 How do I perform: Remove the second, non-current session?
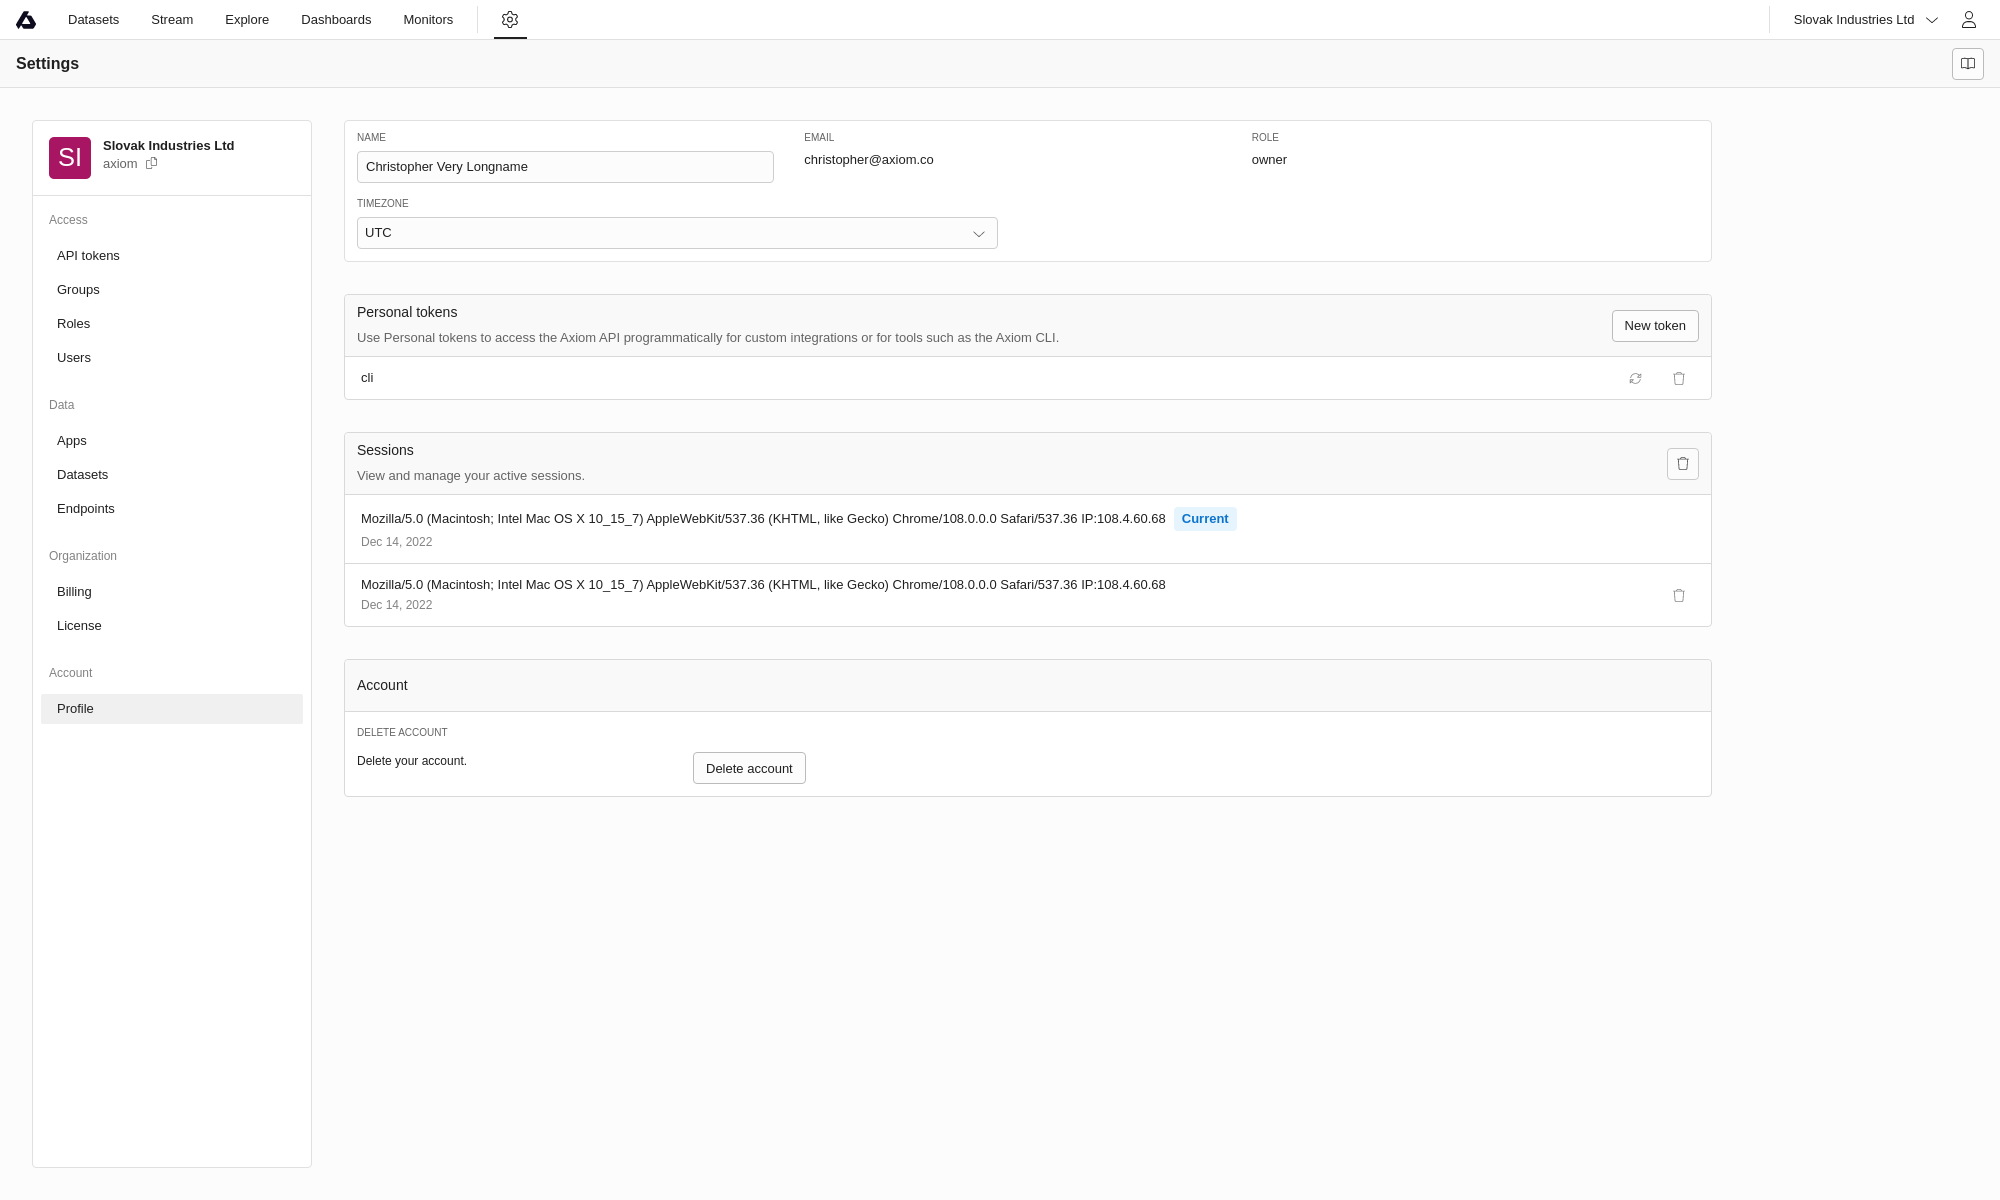click(x=1679, y=596)
